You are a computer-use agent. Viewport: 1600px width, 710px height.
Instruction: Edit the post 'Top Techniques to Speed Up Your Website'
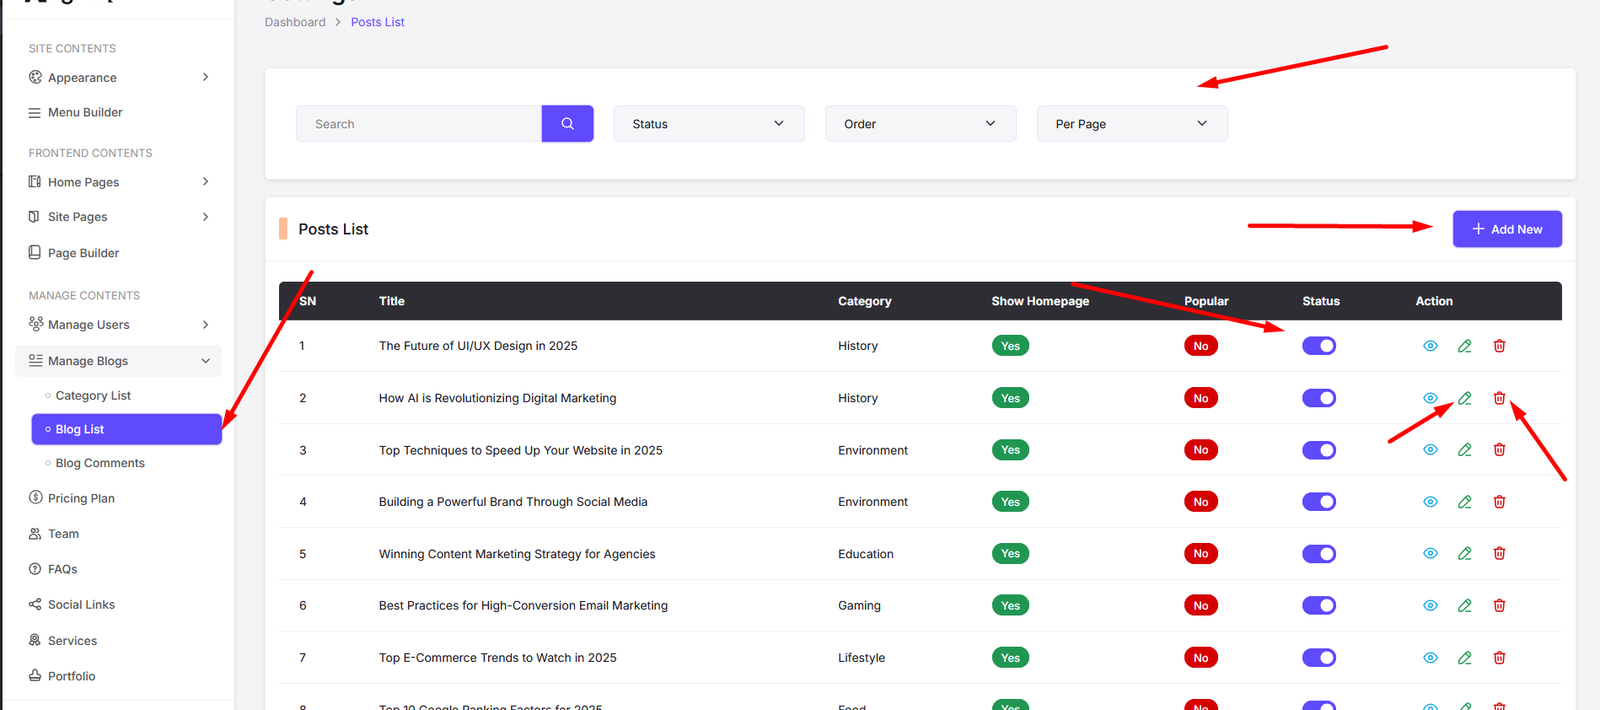pos(1464,450)
